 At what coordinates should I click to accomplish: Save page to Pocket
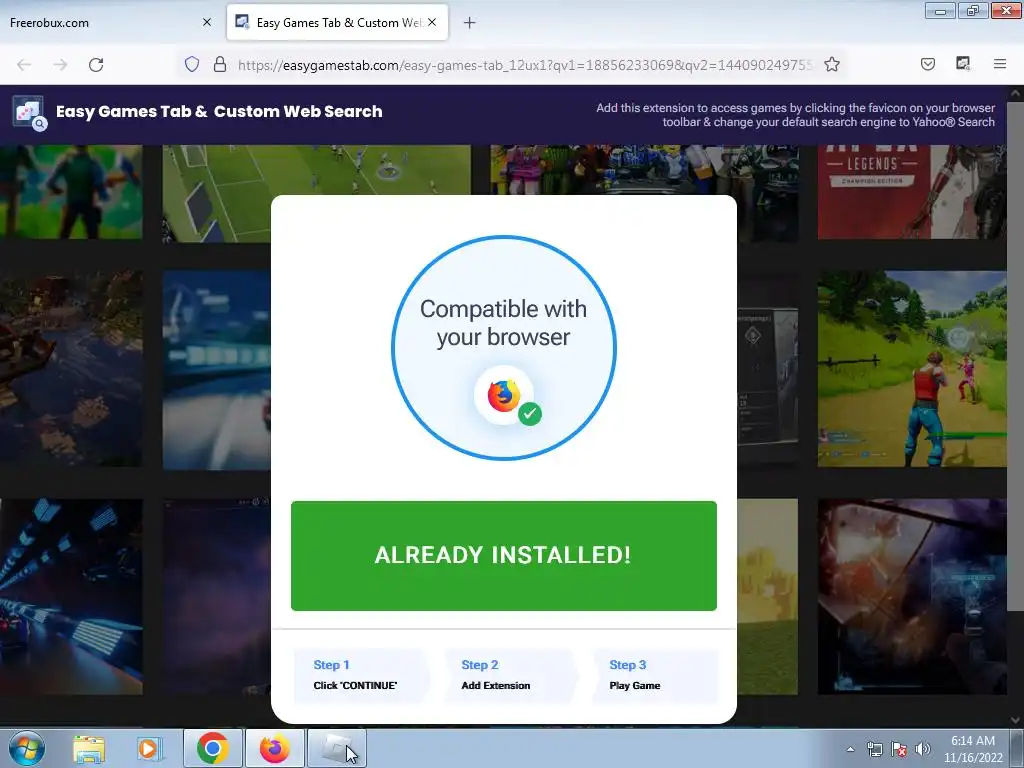tap(927, 64)
